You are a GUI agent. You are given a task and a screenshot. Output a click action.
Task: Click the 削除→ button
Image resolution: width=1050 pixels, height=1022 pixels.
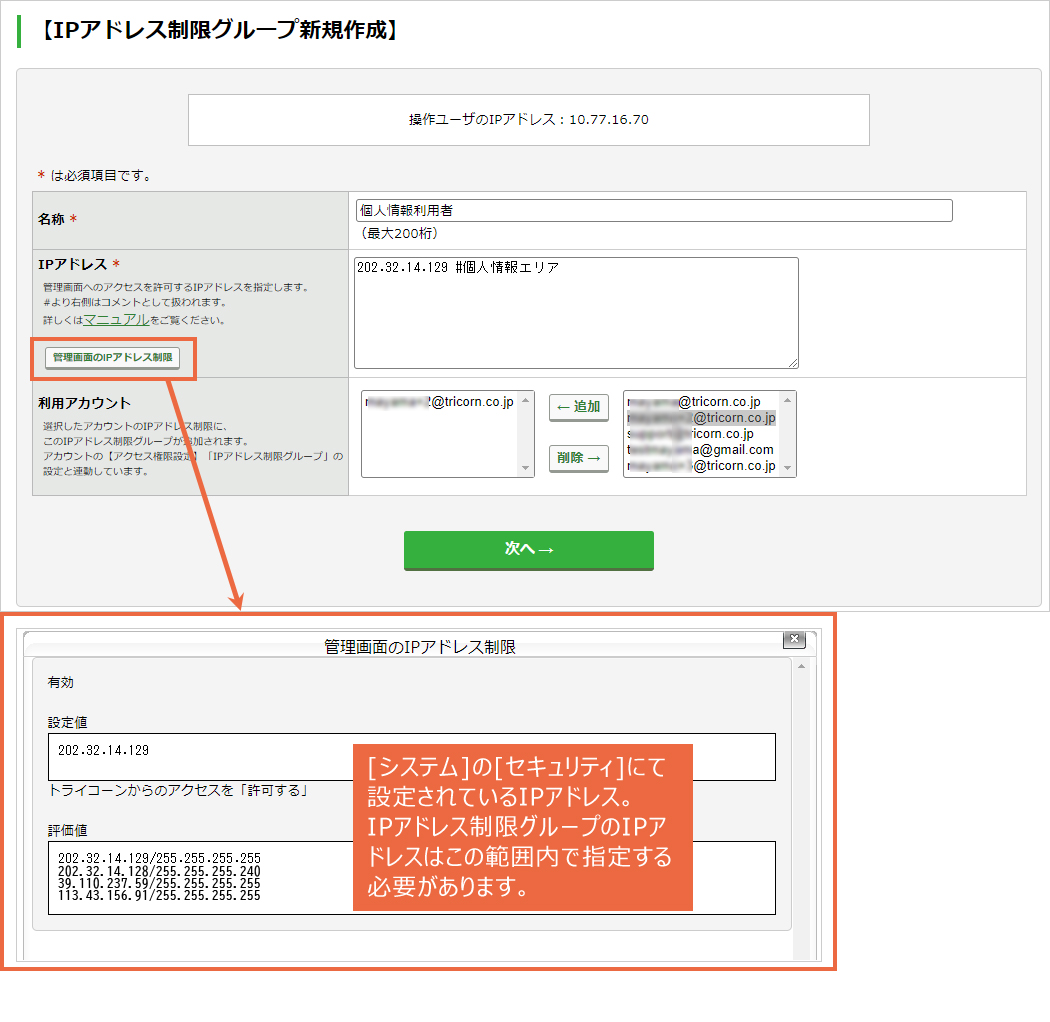[x=579, y=458]
